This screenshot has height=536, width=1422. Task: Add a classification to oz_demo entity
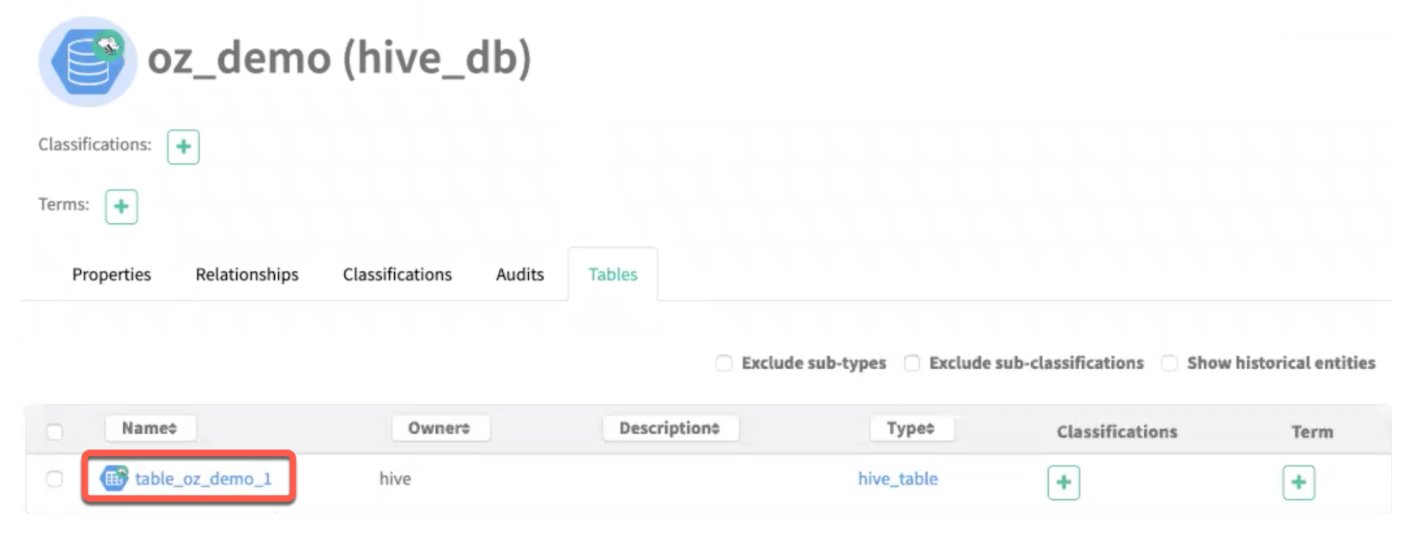tap(183, 147)
